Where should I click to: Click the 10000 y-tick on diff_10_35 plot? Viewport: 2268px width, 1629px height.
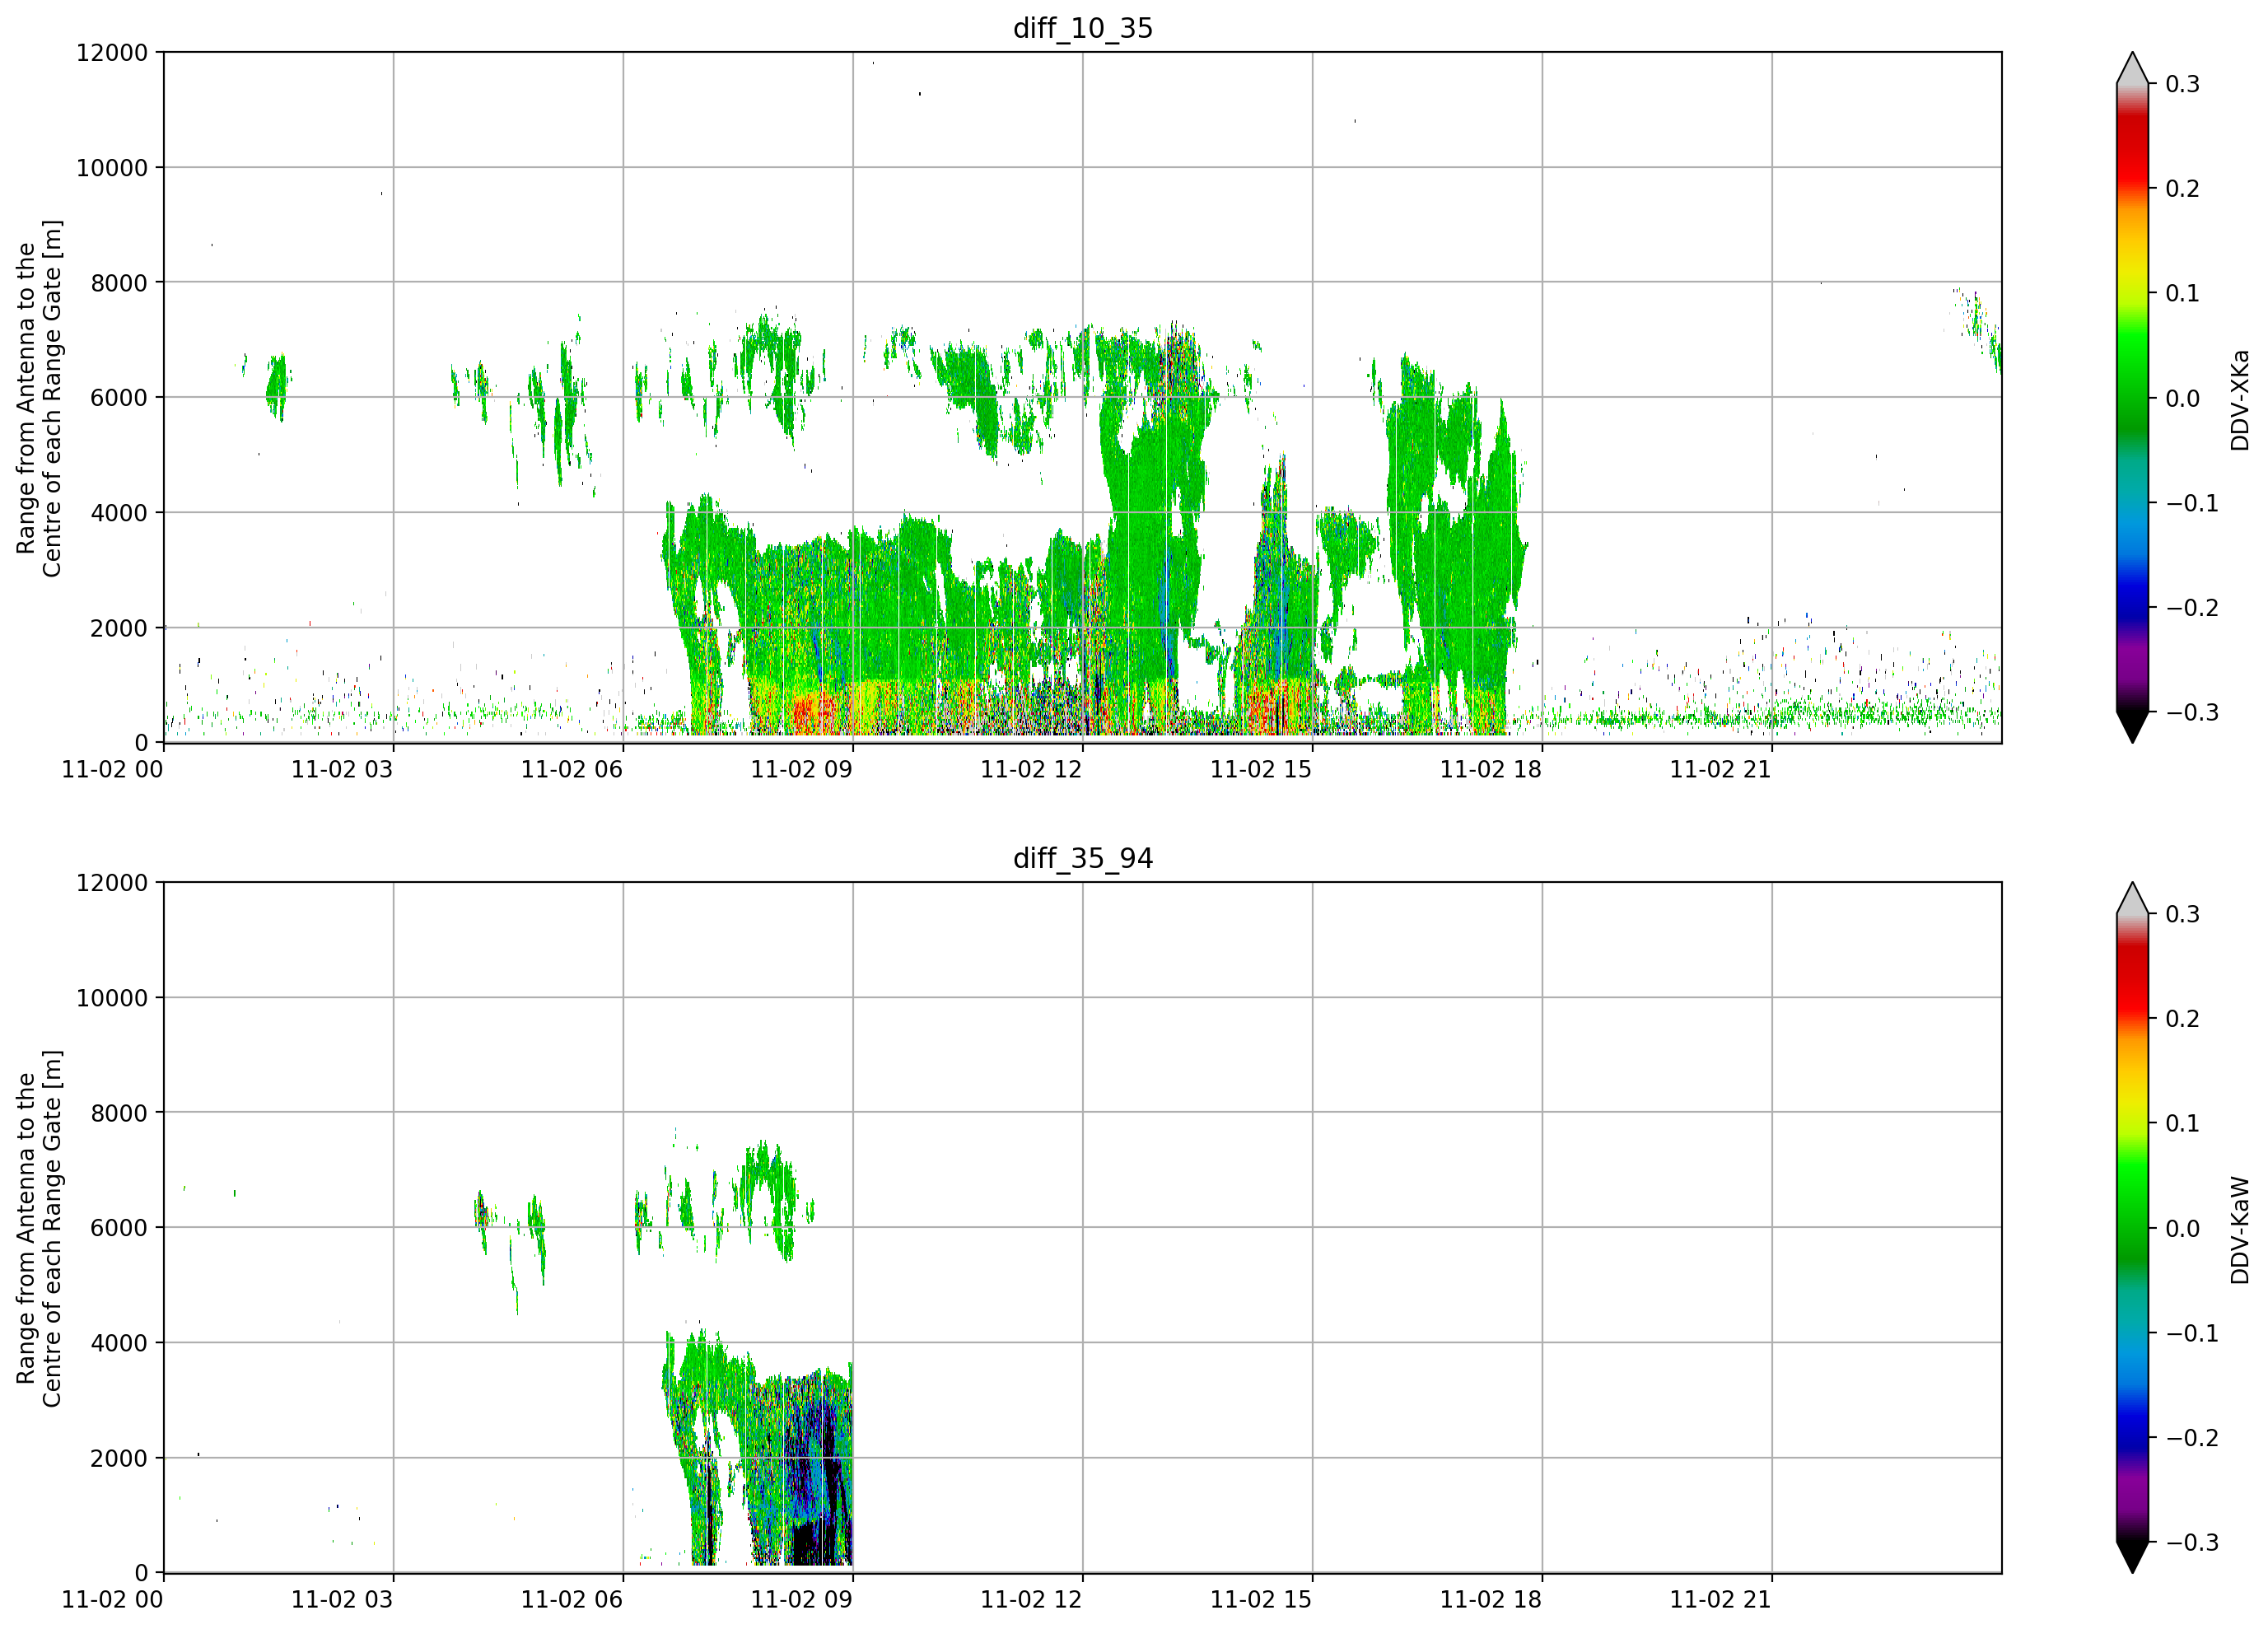click(112, 168)
